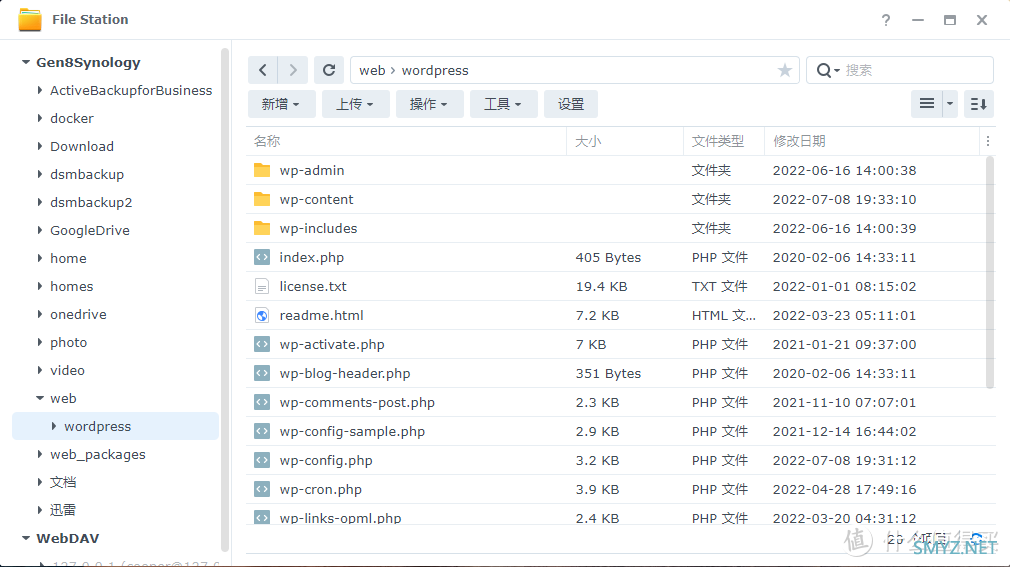Select the dsmbackup tree folder
1010x567 pixels.
coord(87,174)
